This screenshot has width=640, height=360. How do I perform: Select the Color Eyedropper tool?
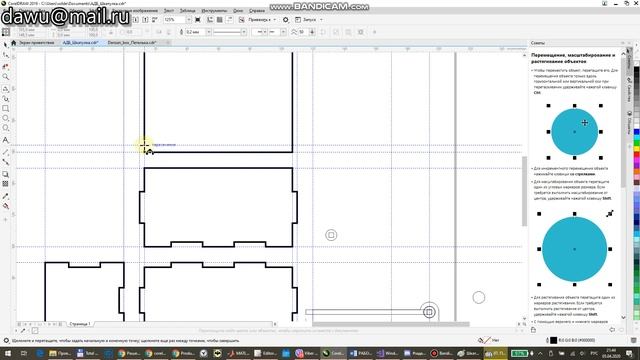click(5, 196)
